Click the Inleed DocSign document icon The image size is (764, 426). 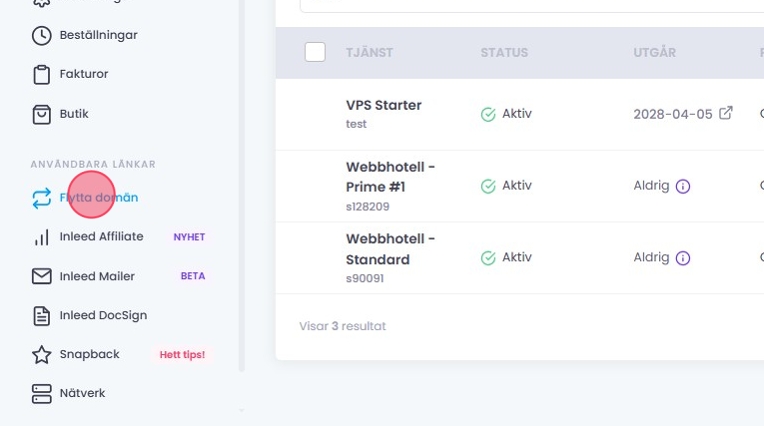(x=41, y=315)
